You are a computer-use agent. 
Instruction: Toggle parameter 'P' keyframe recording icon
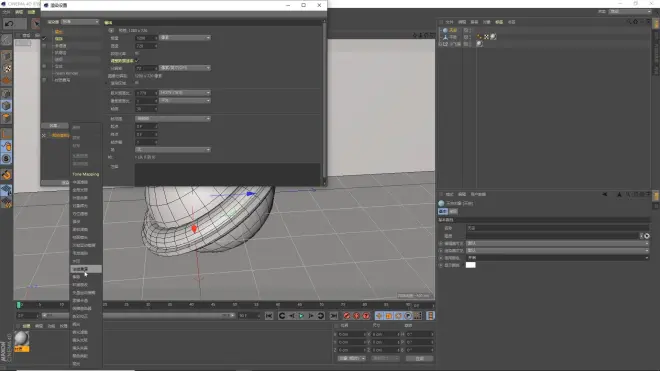tap(408, 316)
